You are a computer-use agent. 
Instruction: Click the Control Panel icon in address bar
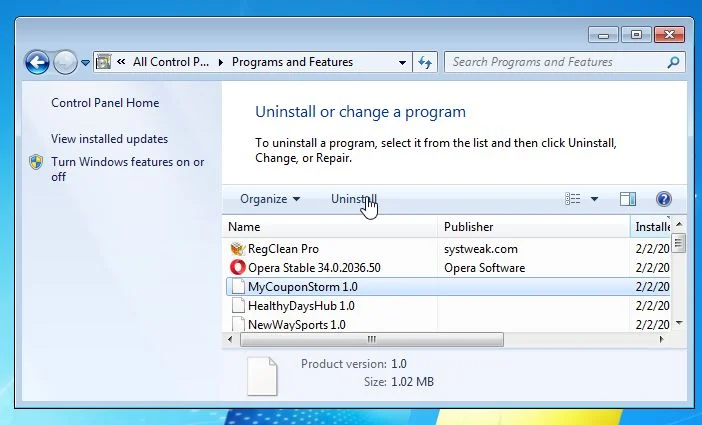103,62
